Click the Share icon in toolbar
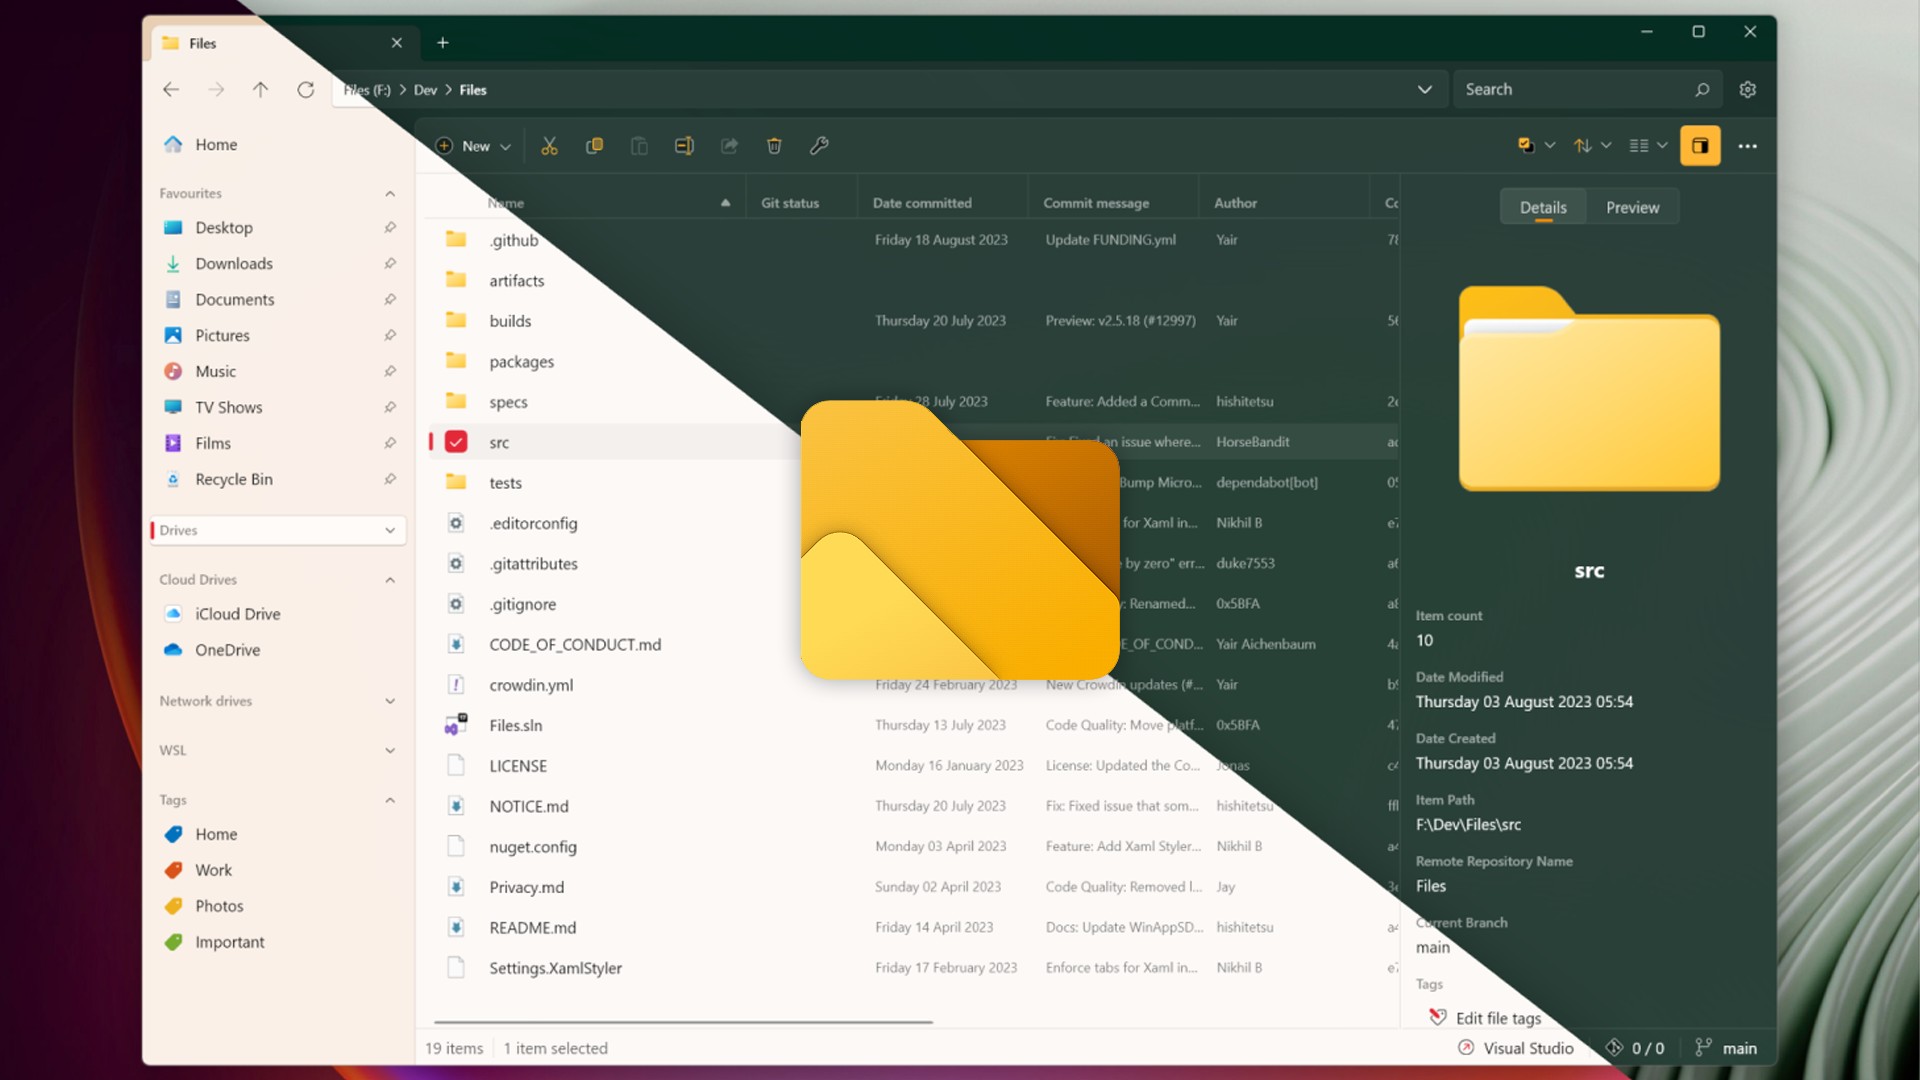This screenshot has height=1080, width=1920. pos(729,146)
